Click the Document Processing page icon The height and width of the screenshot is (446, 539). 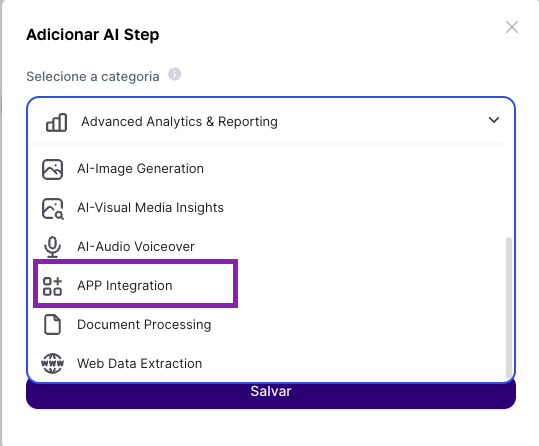click(52, 325)
